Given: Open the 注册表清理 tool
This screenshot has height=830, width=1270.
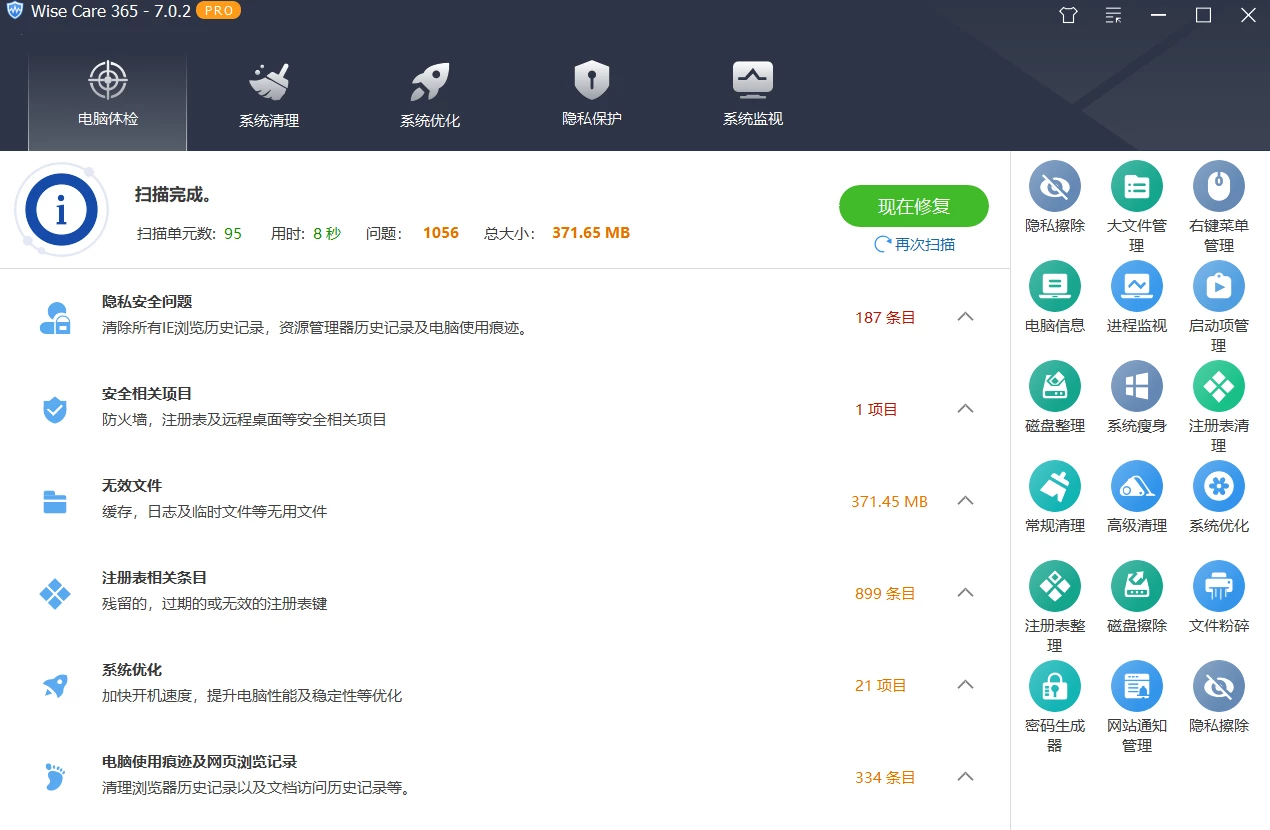Looking at the screenshot, I should click(x=1219, y=387).
